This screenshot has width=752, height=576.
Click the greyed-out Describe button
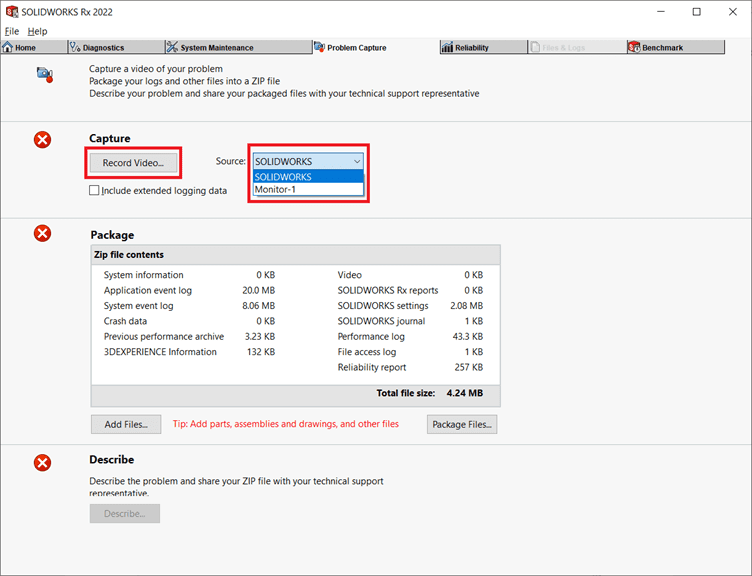[125, 514]
